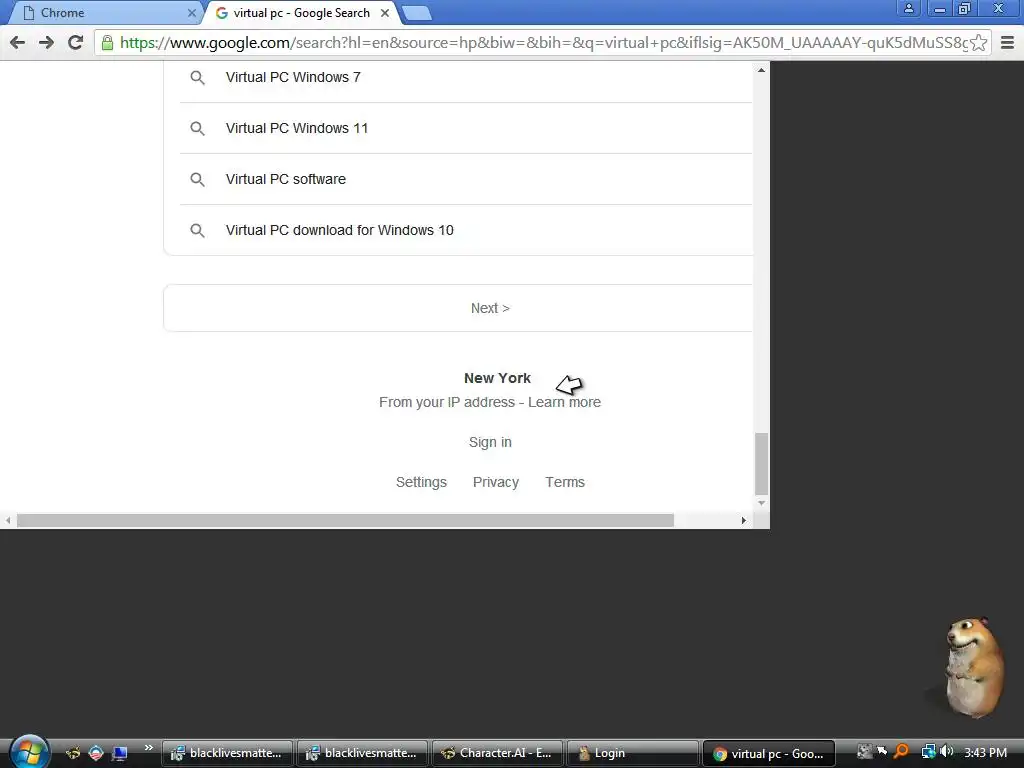This screenshot has width=1024, height=768.
Task: Click the computer monitor quick-launch icon
Action: coord(120,753)
